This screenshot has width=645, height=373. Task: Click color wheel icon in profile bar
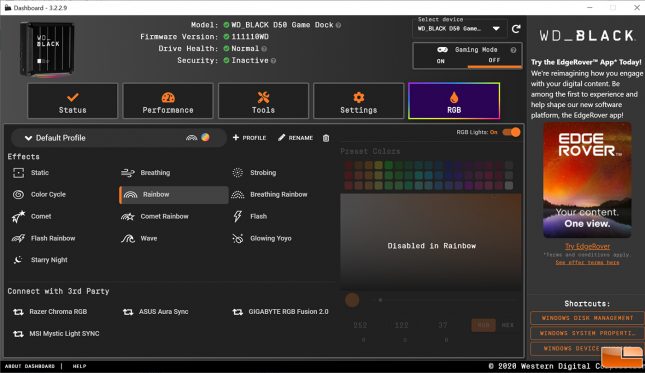click(205, 137)
